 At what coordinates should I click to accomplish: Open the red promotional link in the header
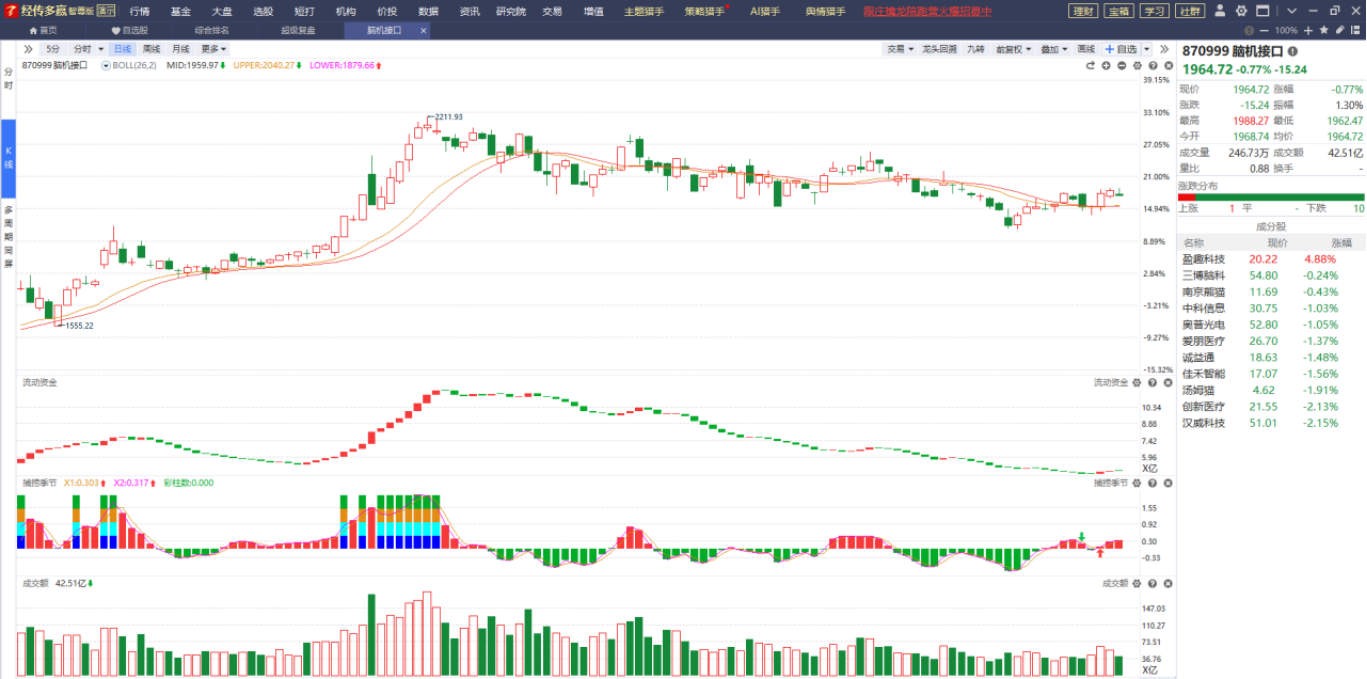tap(927, 11)
